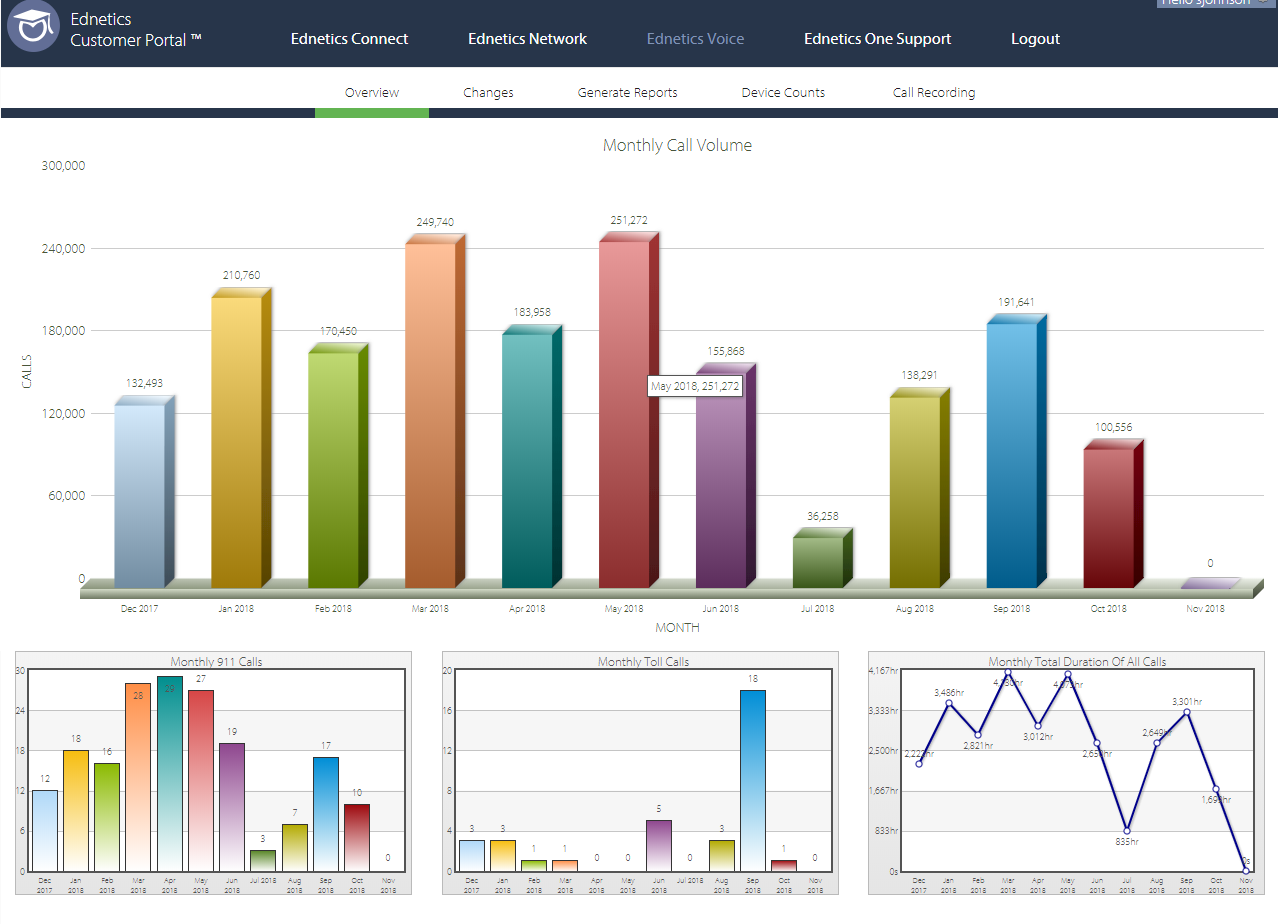Select the 911 Calls bar labeled 18 for Jan
1278x924 pixels.
76,810
